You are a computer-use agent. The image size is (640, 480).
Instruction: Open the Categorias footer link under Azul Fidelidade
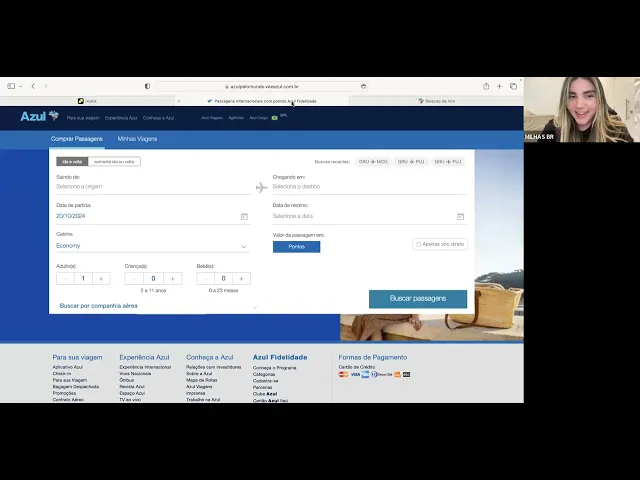(x=264, y=374)
